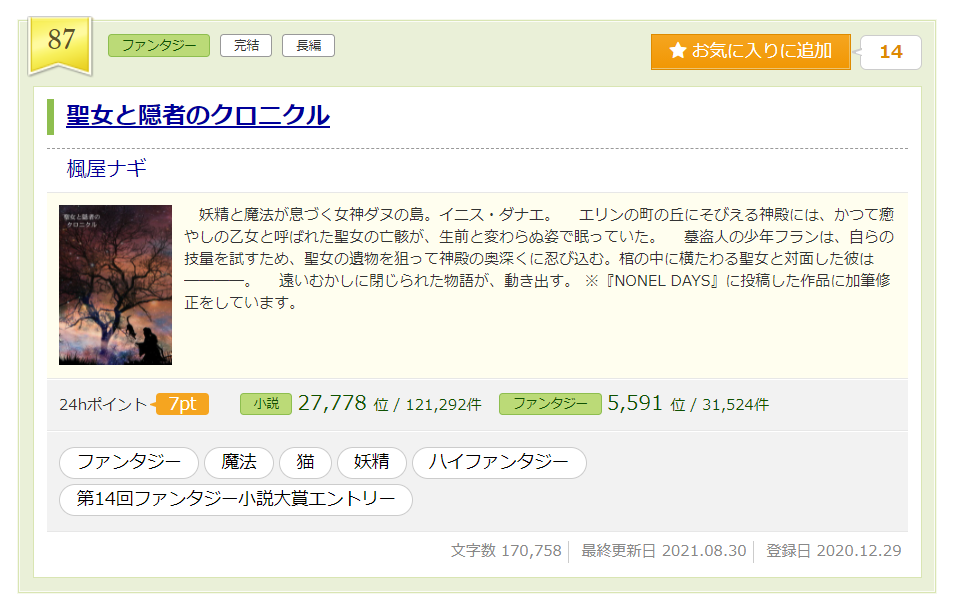This screenshot has height=605, width=953.
Task: Select the 猫 tag
Action: tap(305, 463)
